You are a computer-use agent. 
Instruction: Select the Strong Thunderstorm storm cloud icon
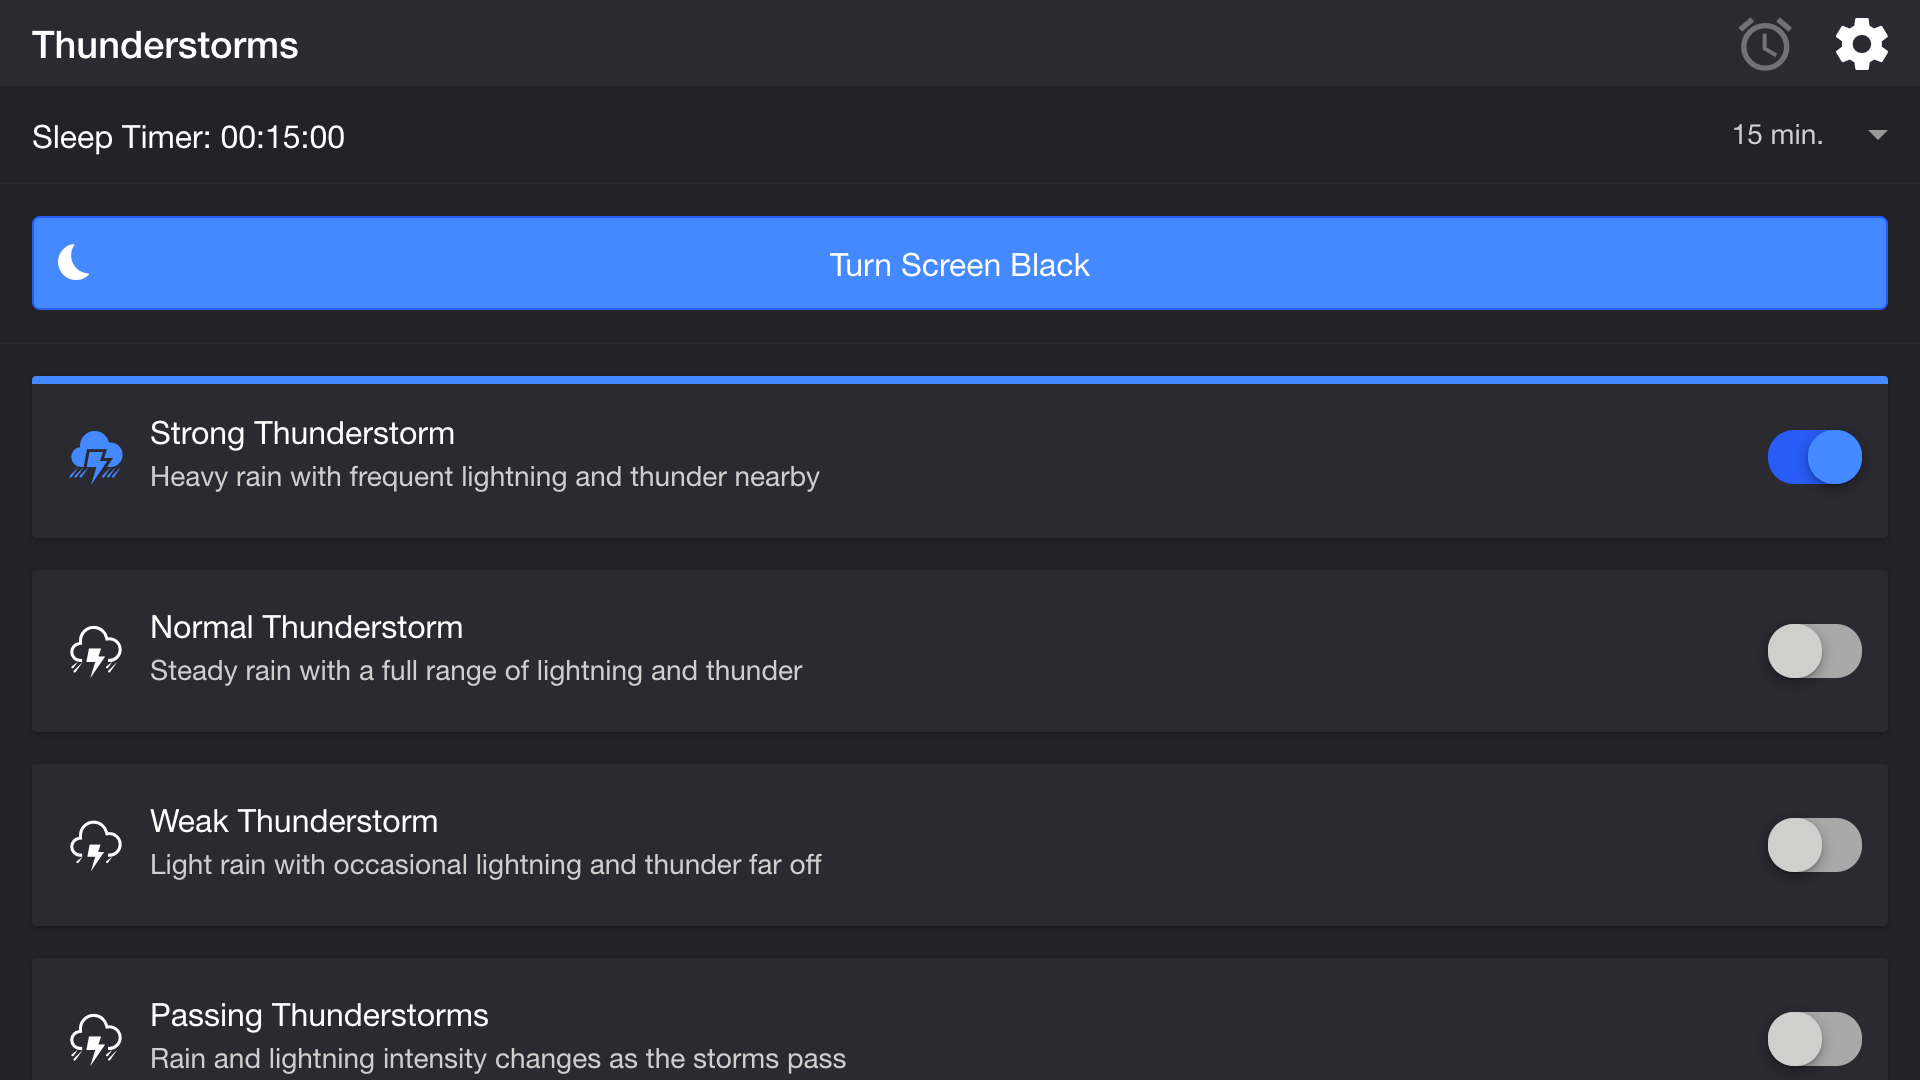click(95, 456)
